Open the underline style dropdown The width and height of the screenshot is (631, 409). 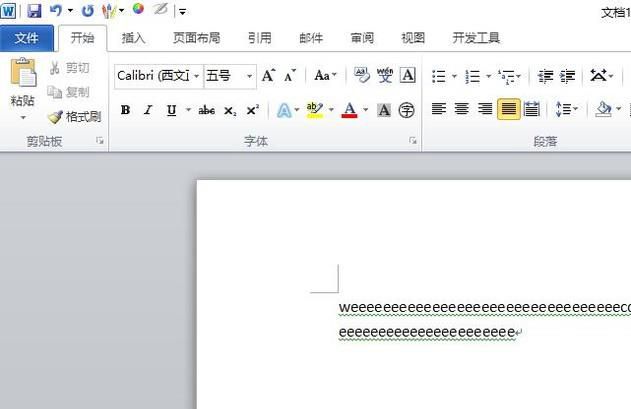(188, 110)
